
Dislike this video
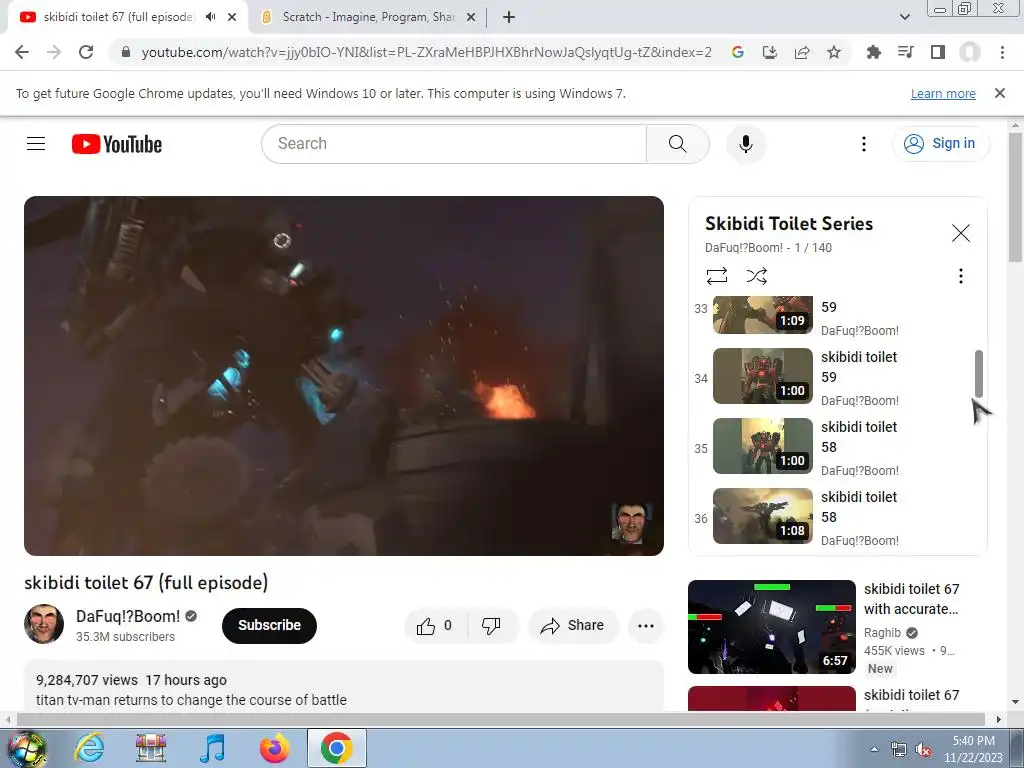tap(492, 626)
